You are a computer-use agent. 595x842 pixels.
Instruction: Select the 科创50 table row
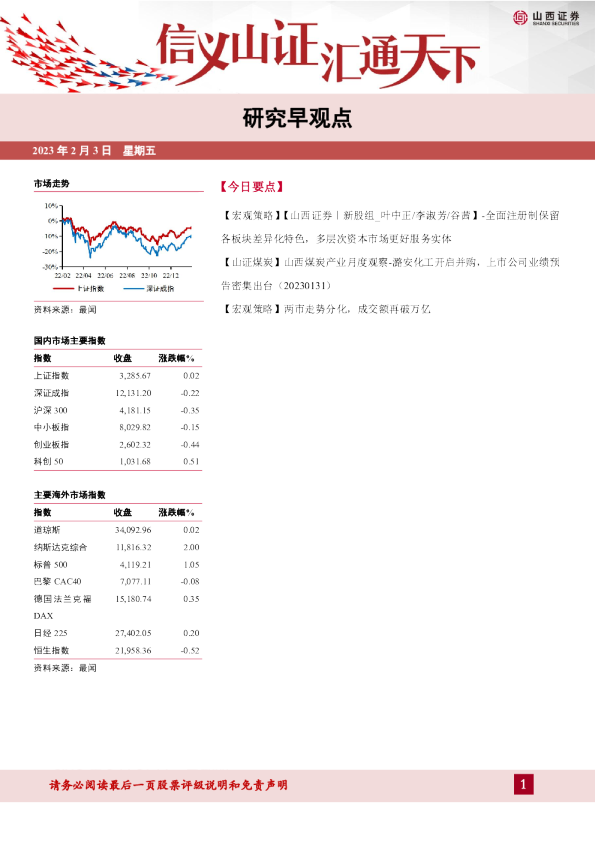click(117, 461)
